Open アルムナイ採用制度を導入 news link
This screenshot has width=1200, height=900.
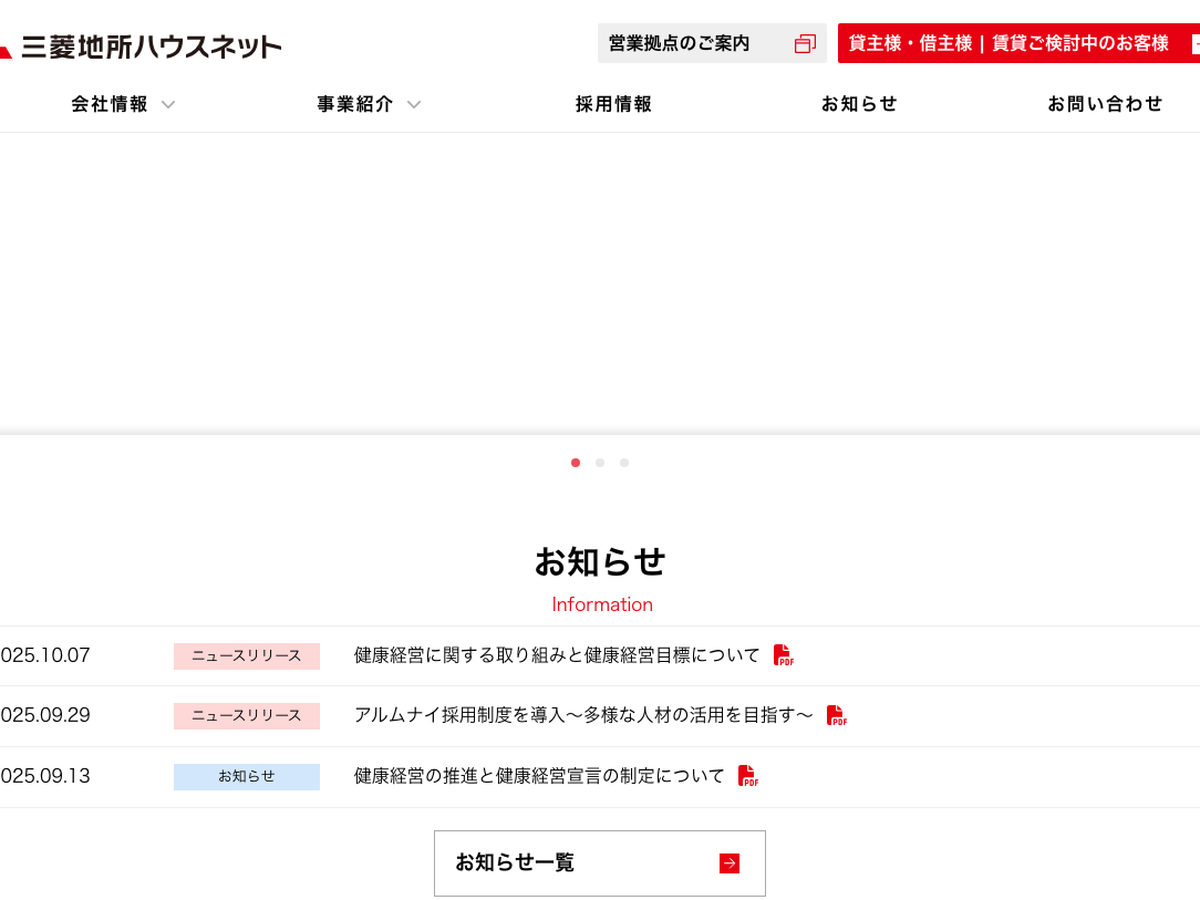tap(583, 716)
